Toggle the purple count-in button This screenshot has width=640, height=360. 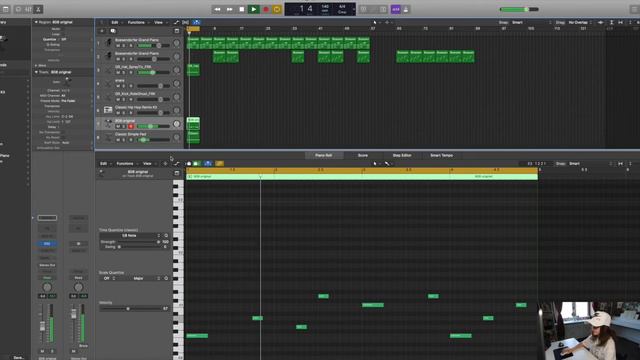396,9
